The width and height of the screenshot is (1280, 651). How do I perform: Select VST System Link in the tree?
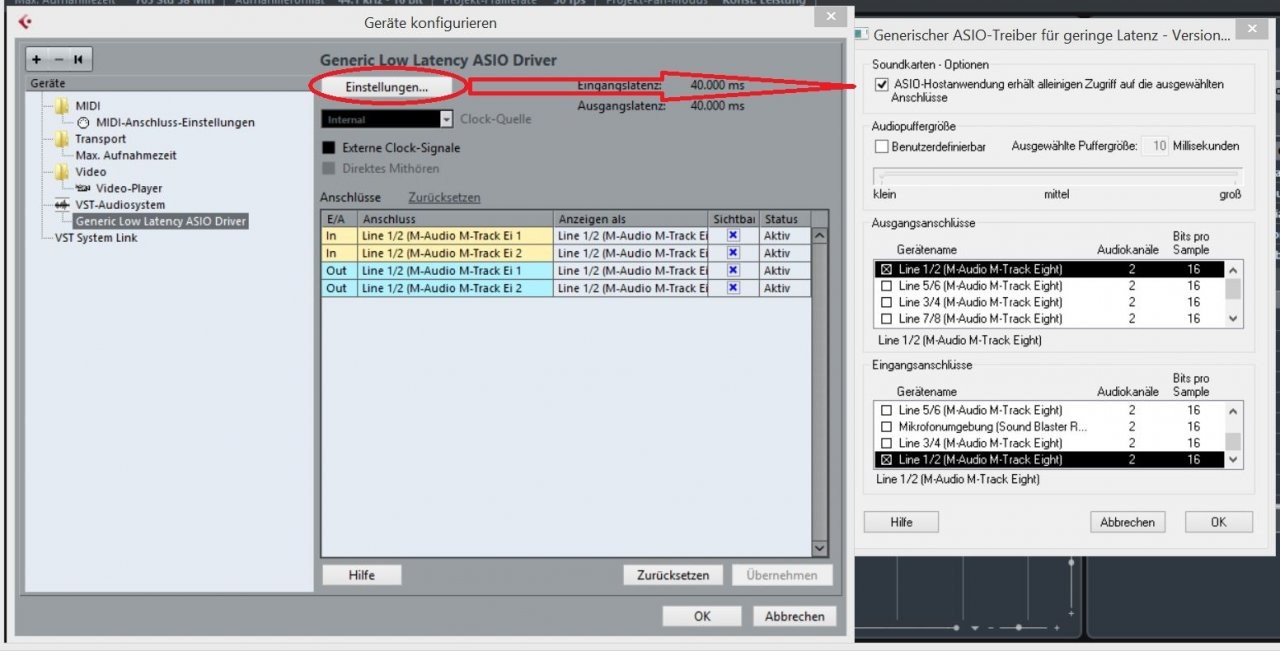[96, 238]
